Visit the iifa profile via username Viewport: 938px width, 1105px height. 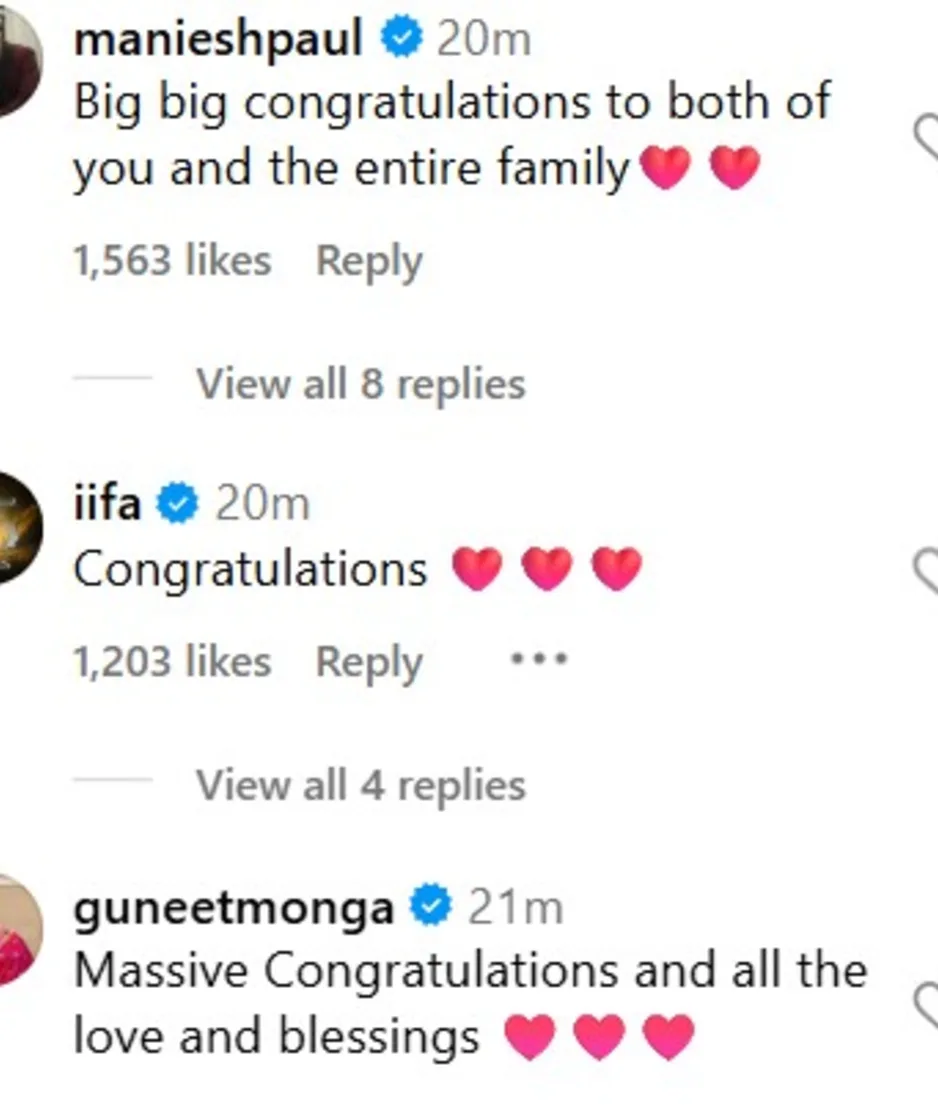coord(107,503)
